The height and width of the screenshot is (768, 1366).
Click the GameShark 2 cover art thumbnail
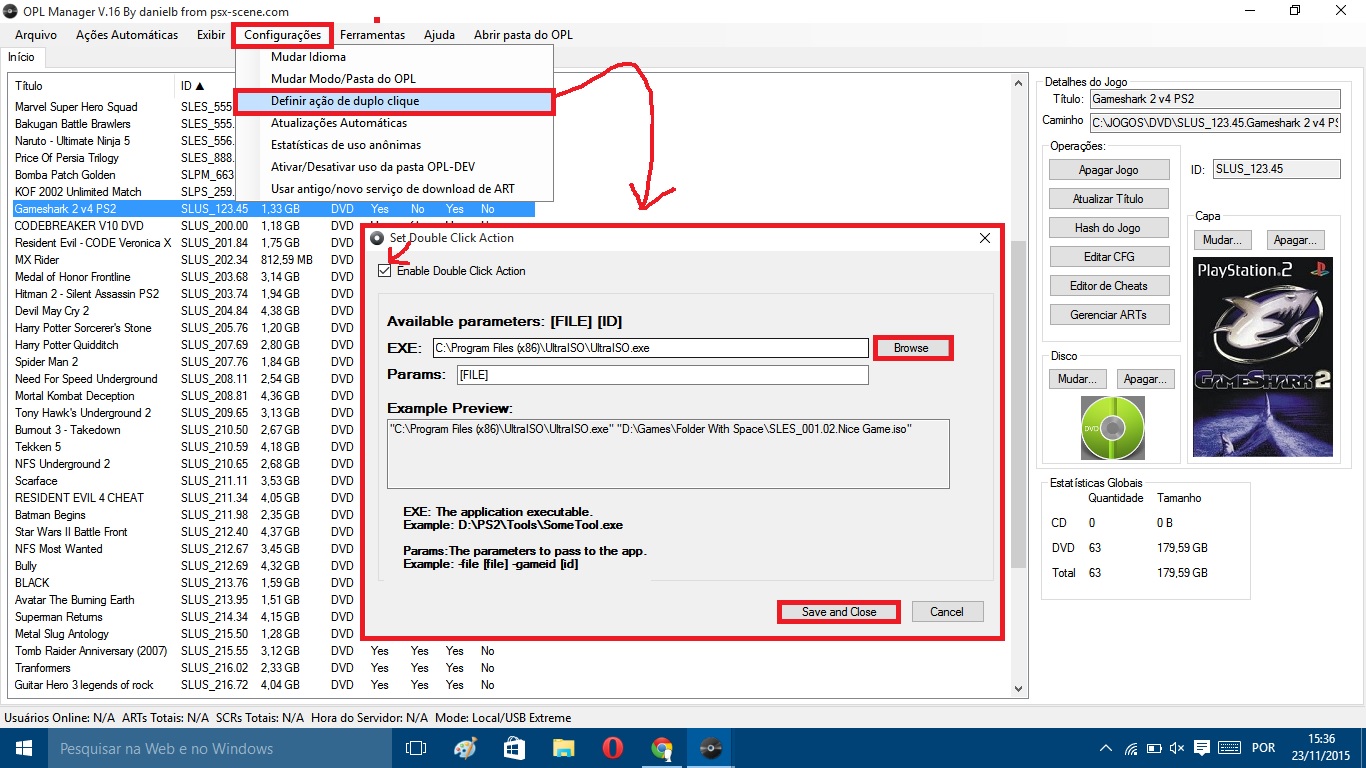pos(1265,357)
